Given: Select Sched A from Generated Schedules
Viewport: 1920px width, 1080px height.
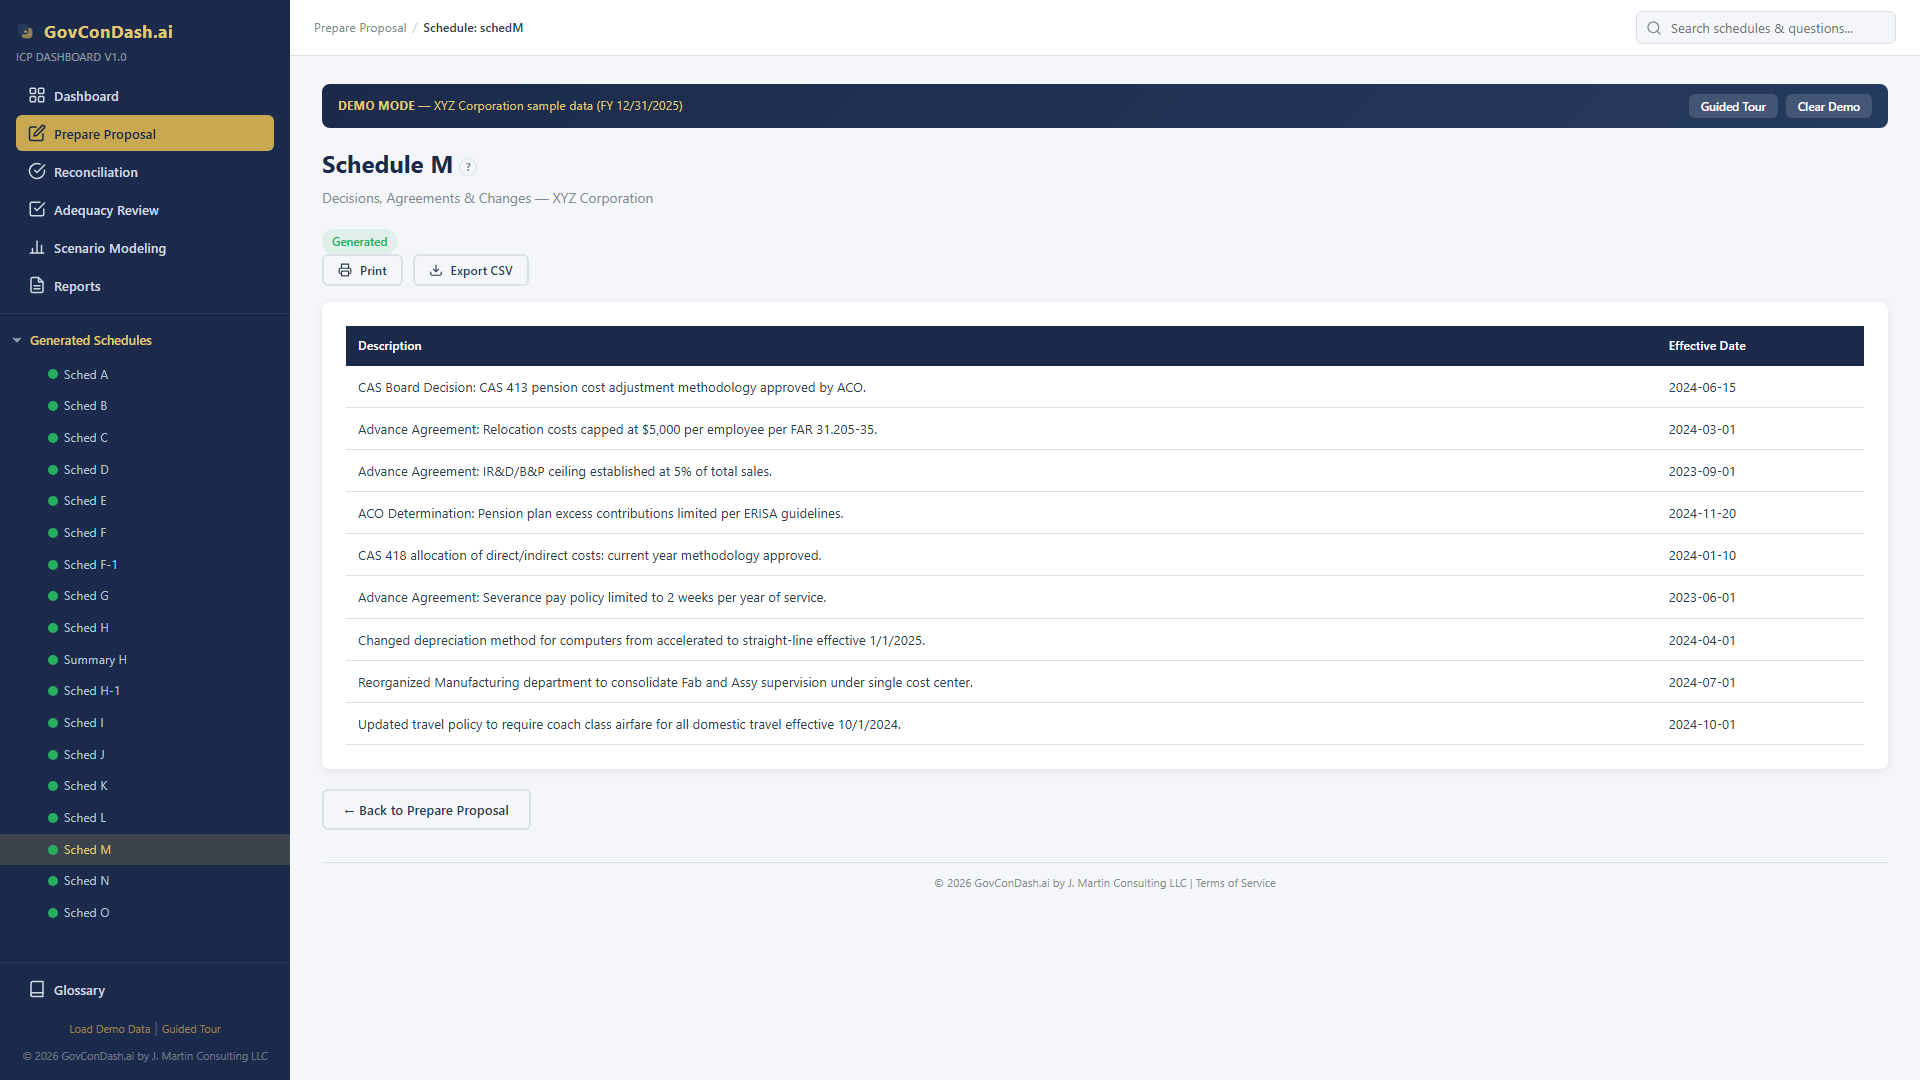Looking at the screenshot, I should pyautogui.click(x=85, y=374).
